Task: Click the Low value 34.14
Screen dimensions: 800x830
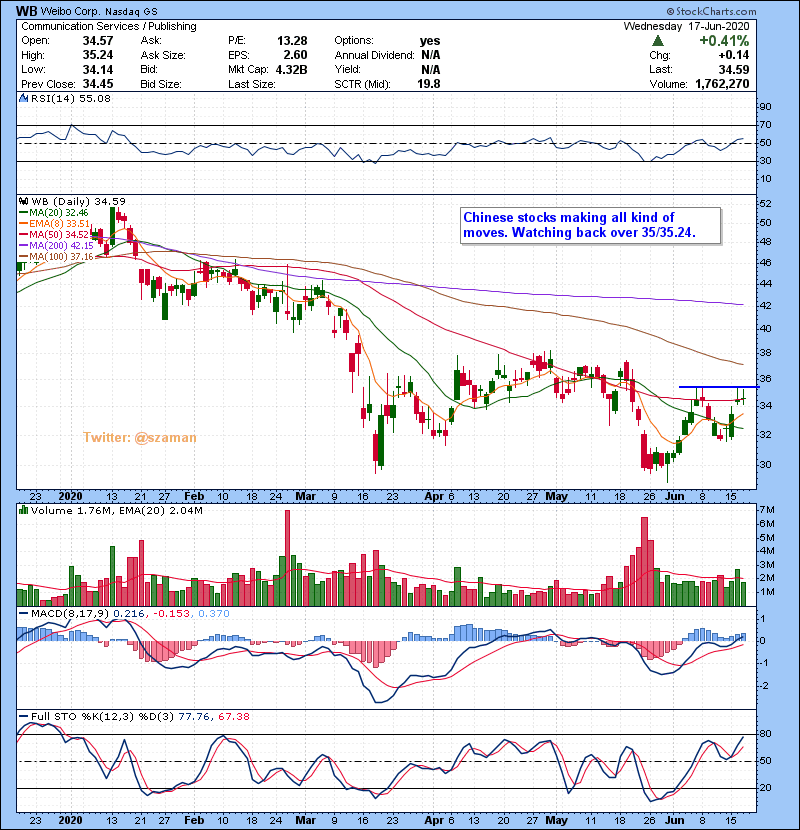Action: pyautogui.click(x=98, y=69)
